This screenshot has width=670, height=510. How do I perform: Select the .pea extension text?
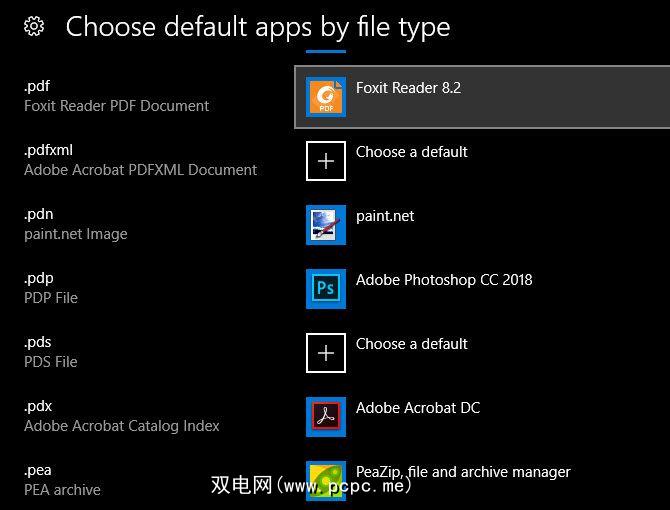[x=38, y=470]
